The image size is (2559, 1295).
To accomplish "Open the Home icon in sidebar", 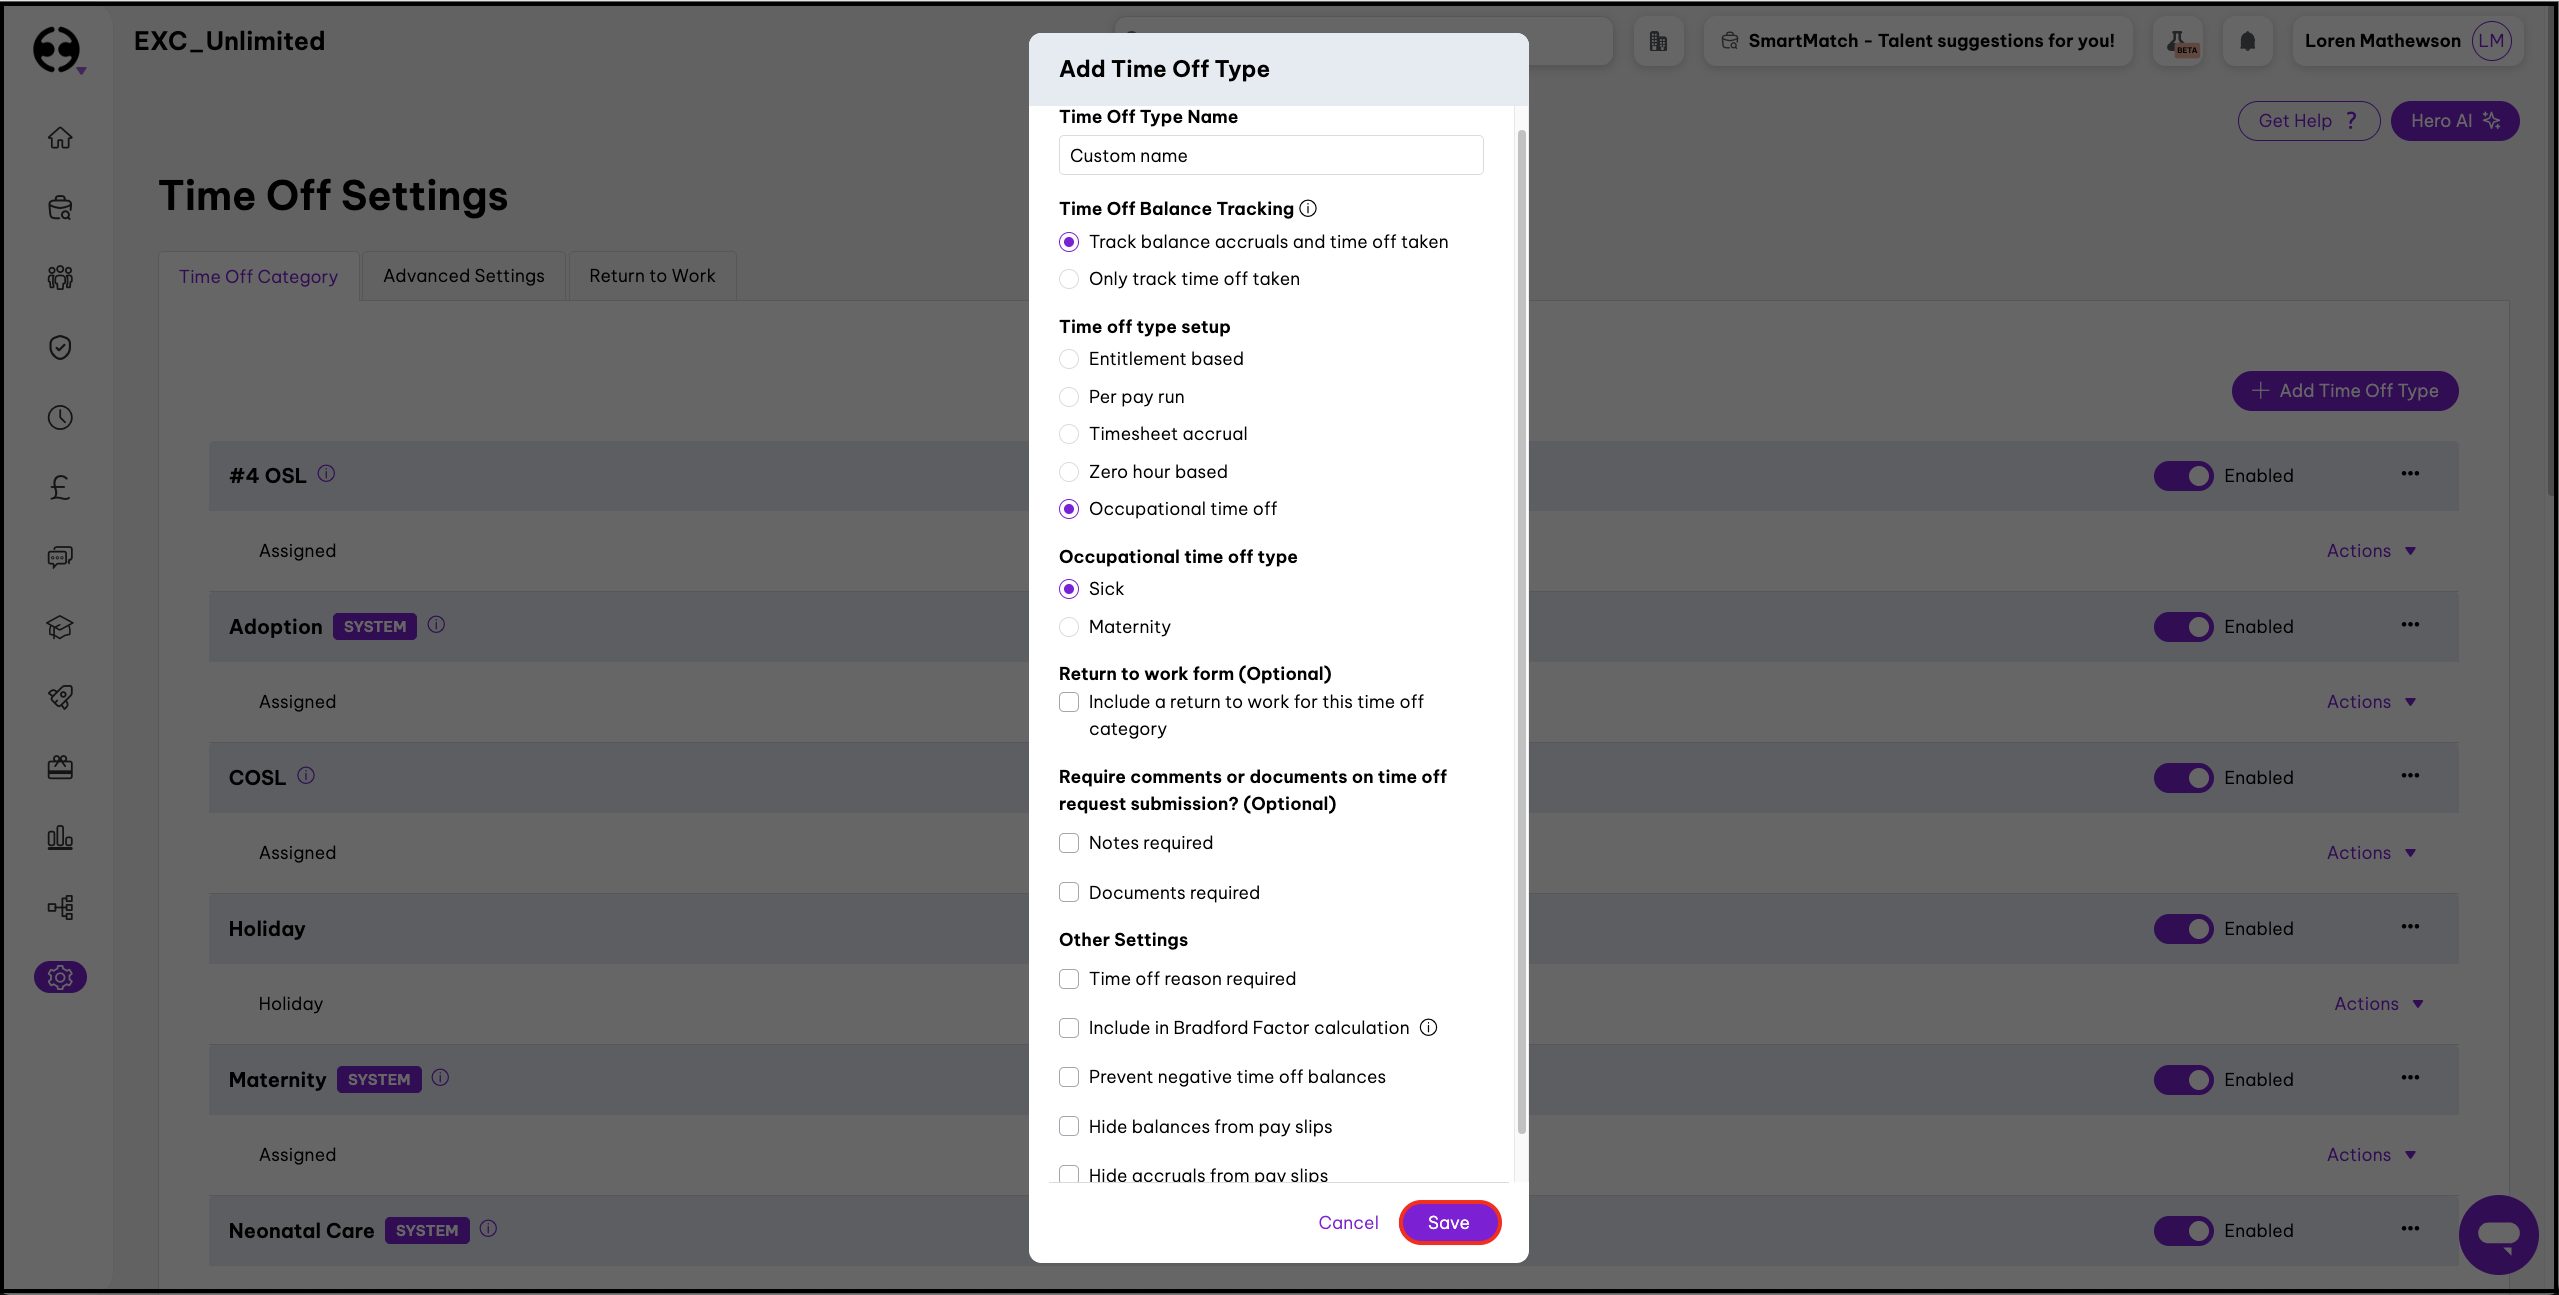I will coord(60,138).
